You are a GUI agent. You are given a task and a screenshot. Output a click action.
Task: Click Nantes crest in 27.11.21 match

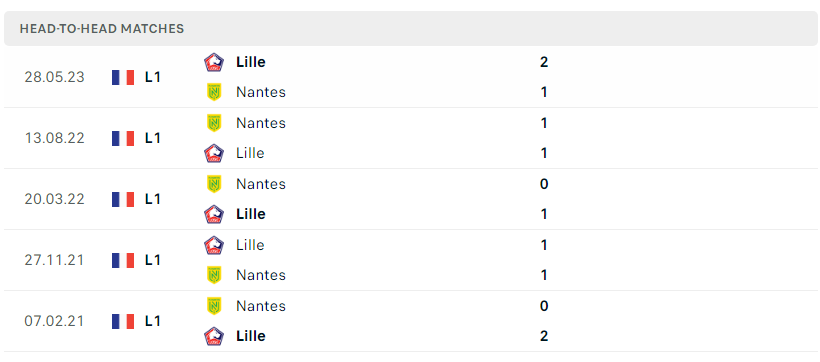click(214, 275)
